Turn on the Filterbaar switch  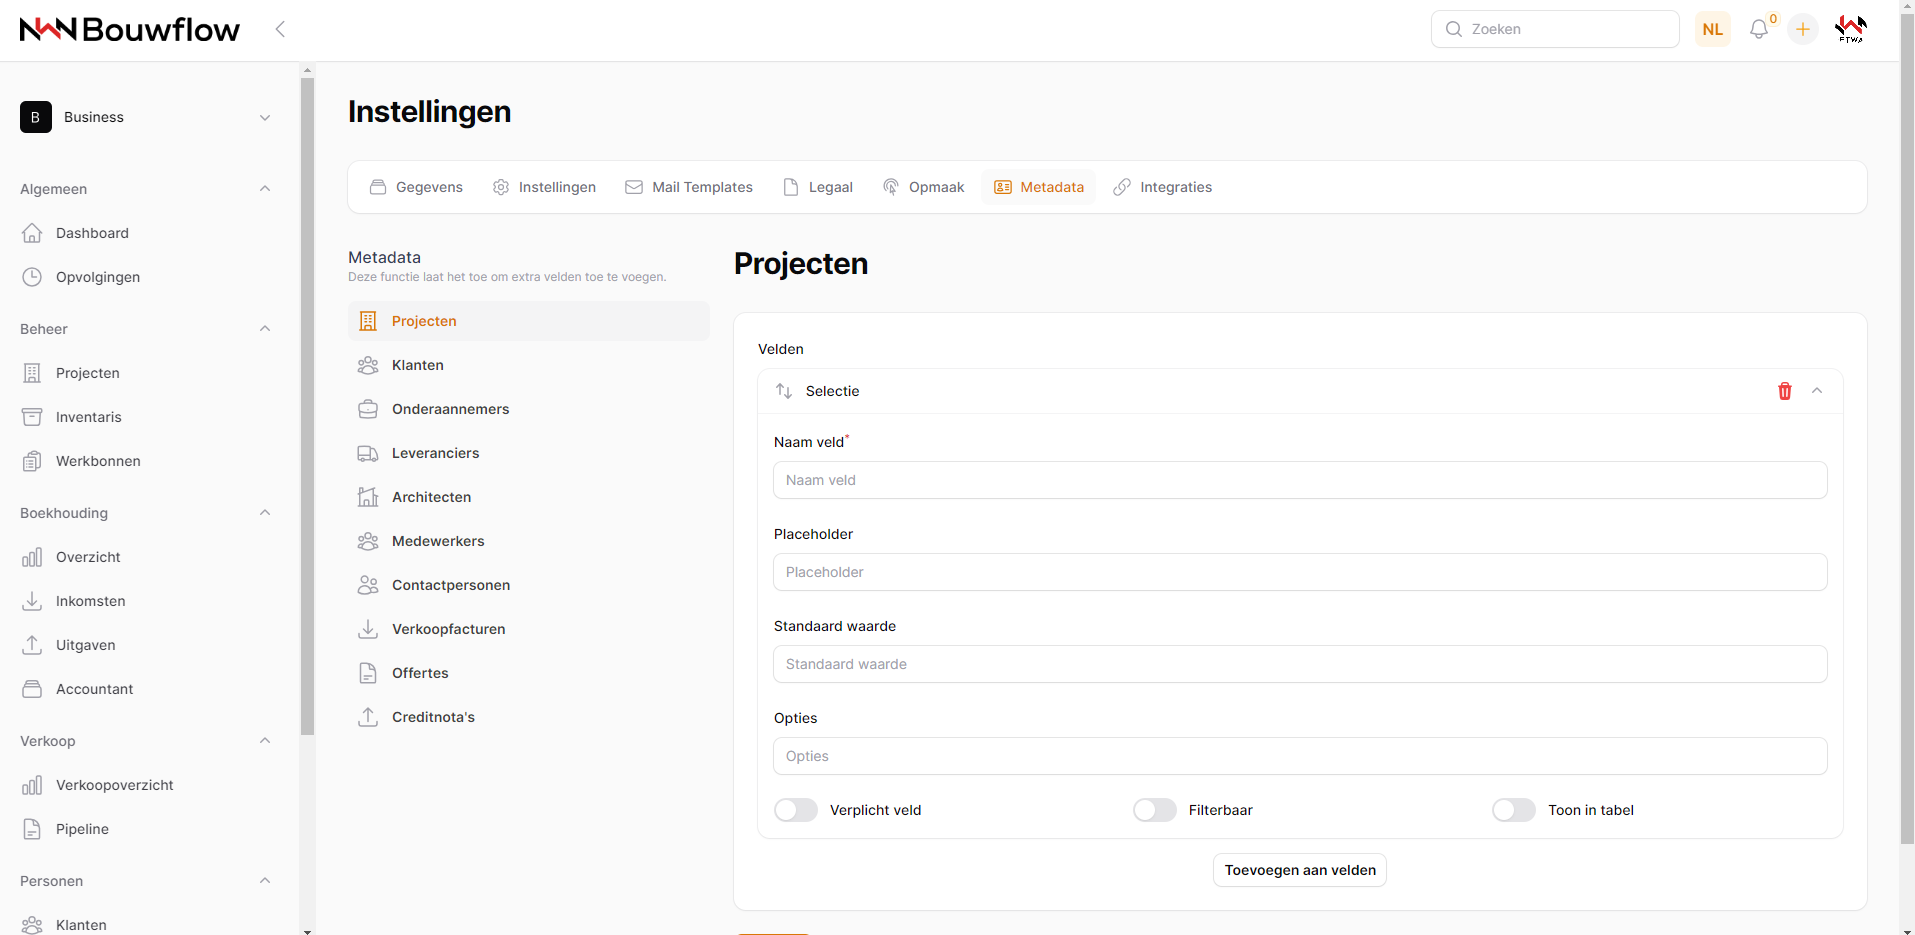point(1155,810)
